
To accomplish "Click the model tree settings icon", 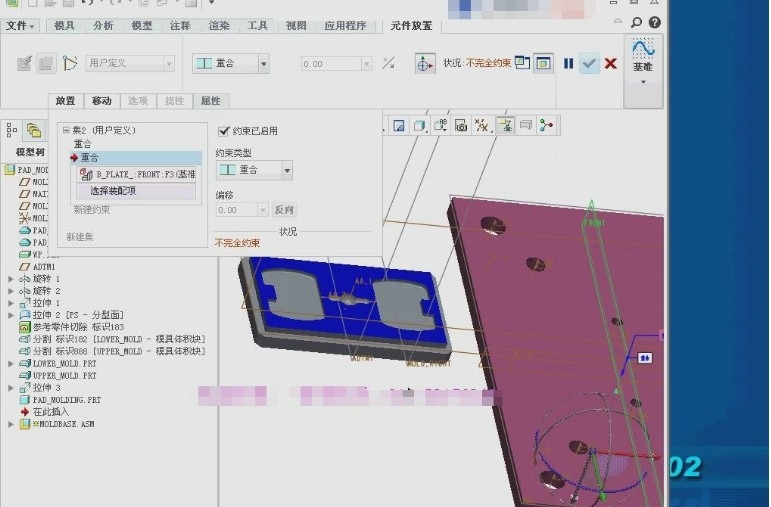I will pos(12,130).
